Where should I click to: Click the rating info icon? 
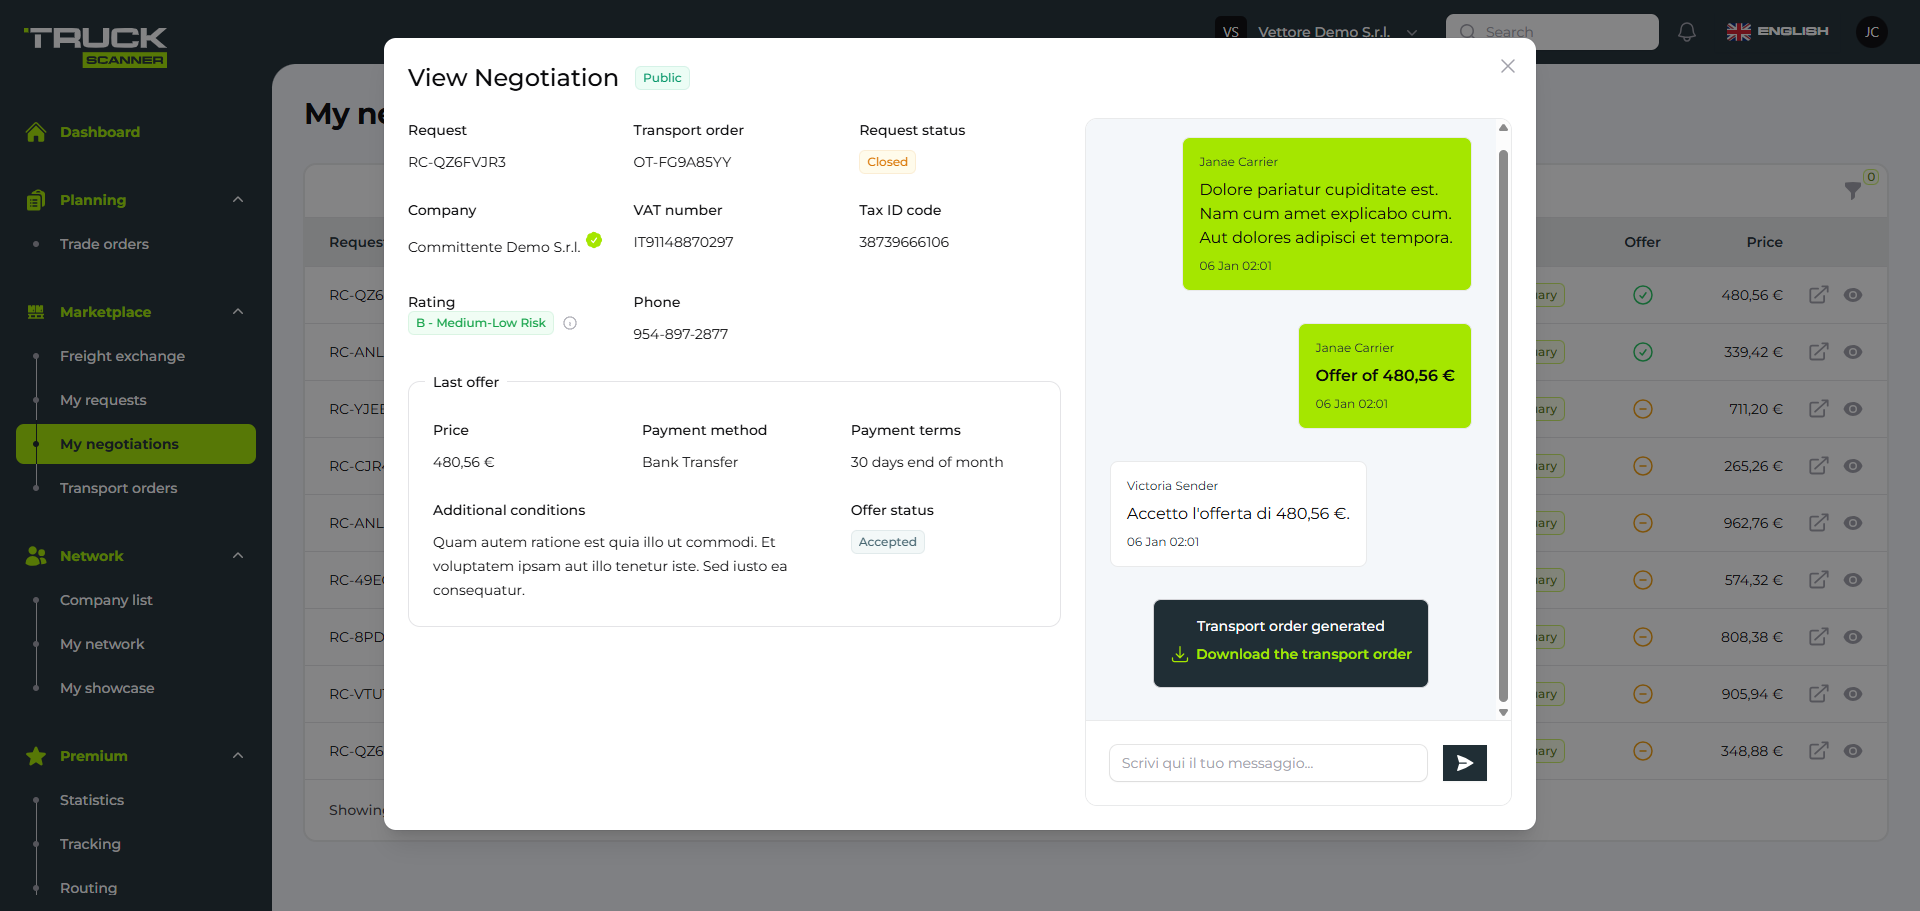tap(570, 323)
